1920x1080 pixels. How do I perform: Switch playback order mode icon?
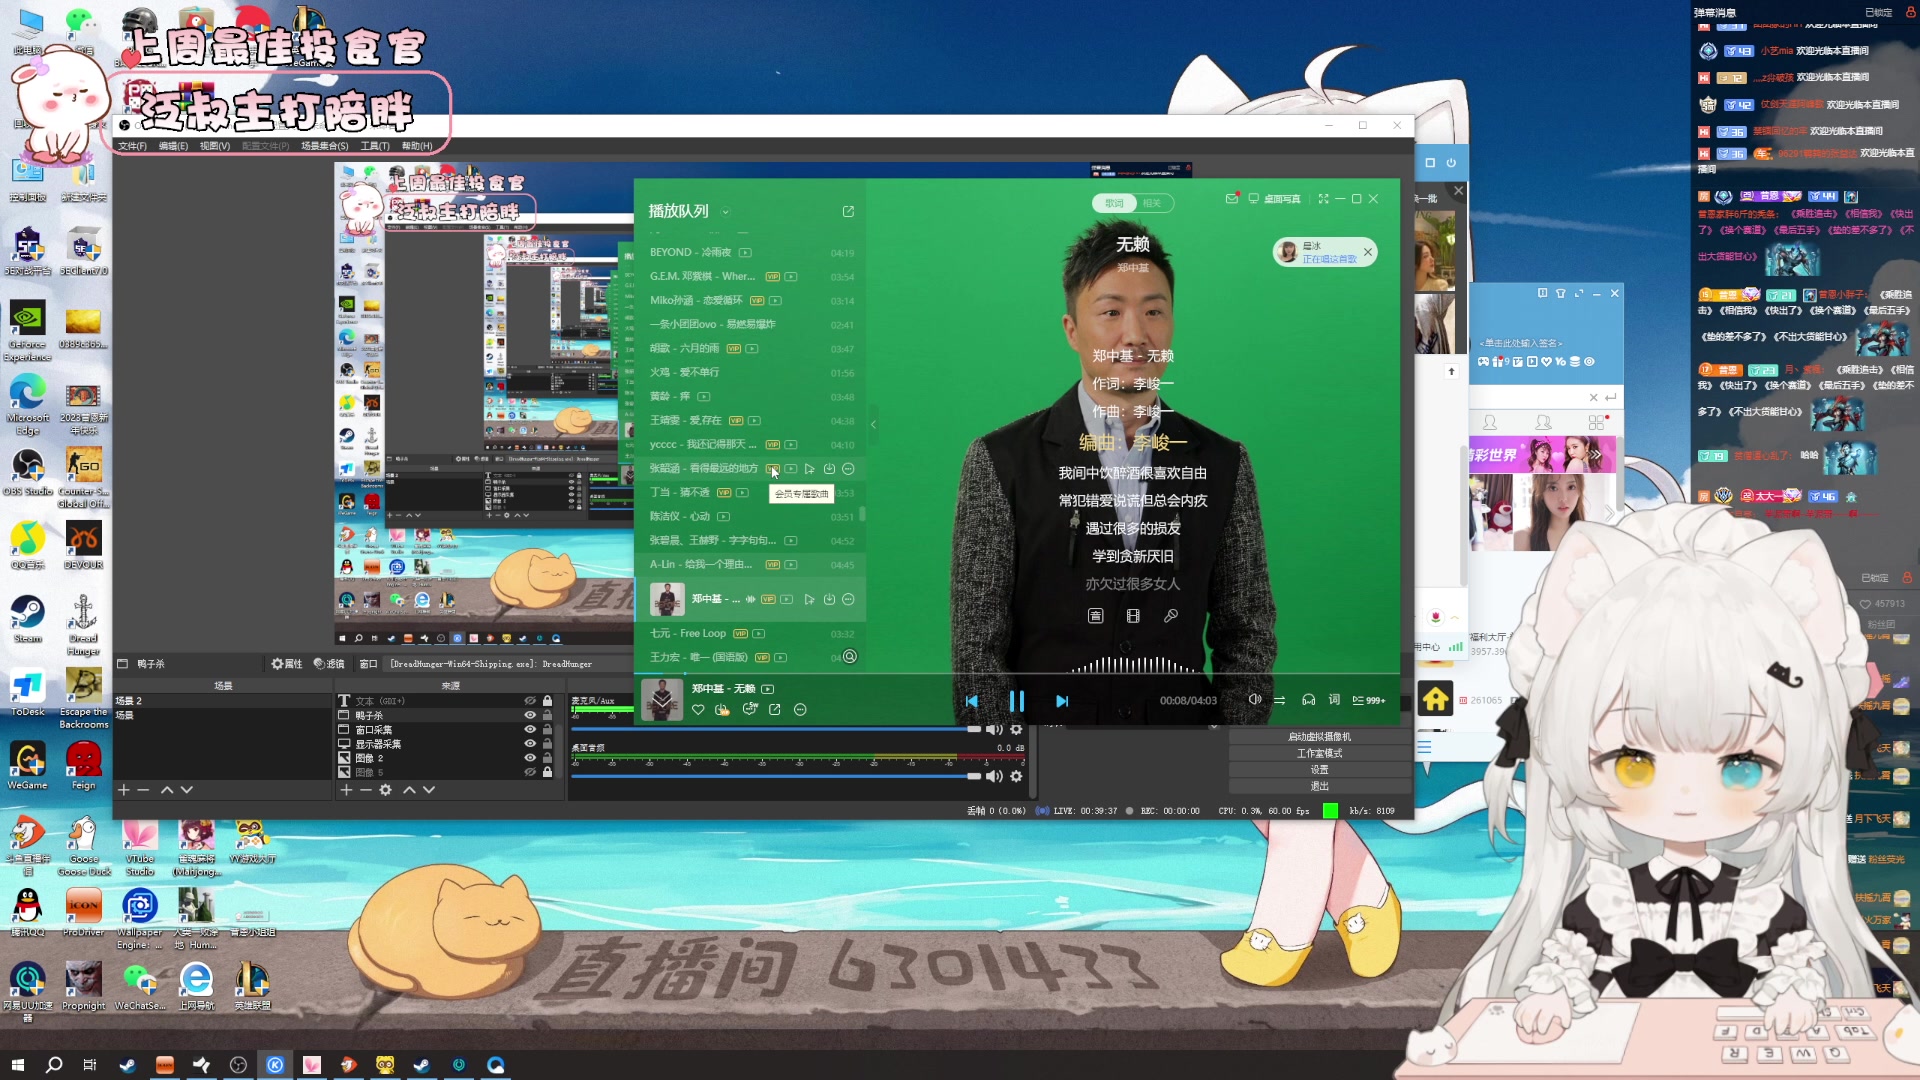(x=1279, y=700)
